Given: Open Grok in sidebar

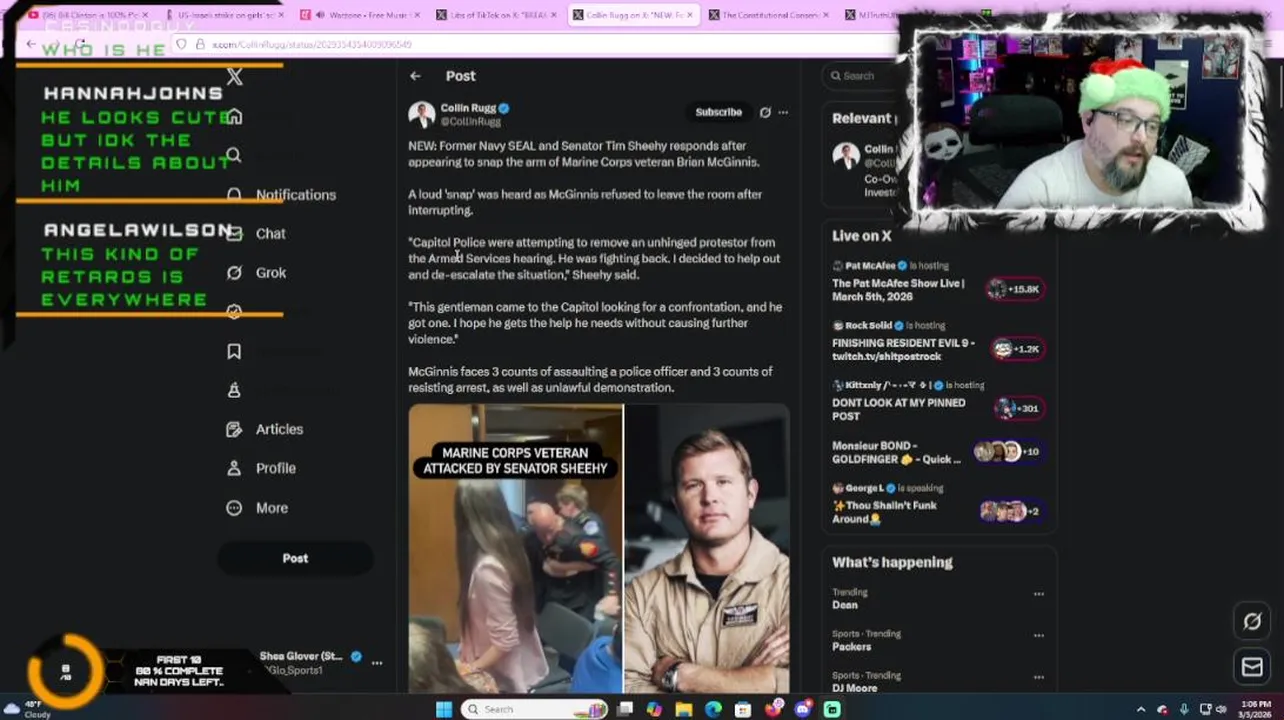Looking at the screenshot, I should pyautogui.click(x=257, y=273).
